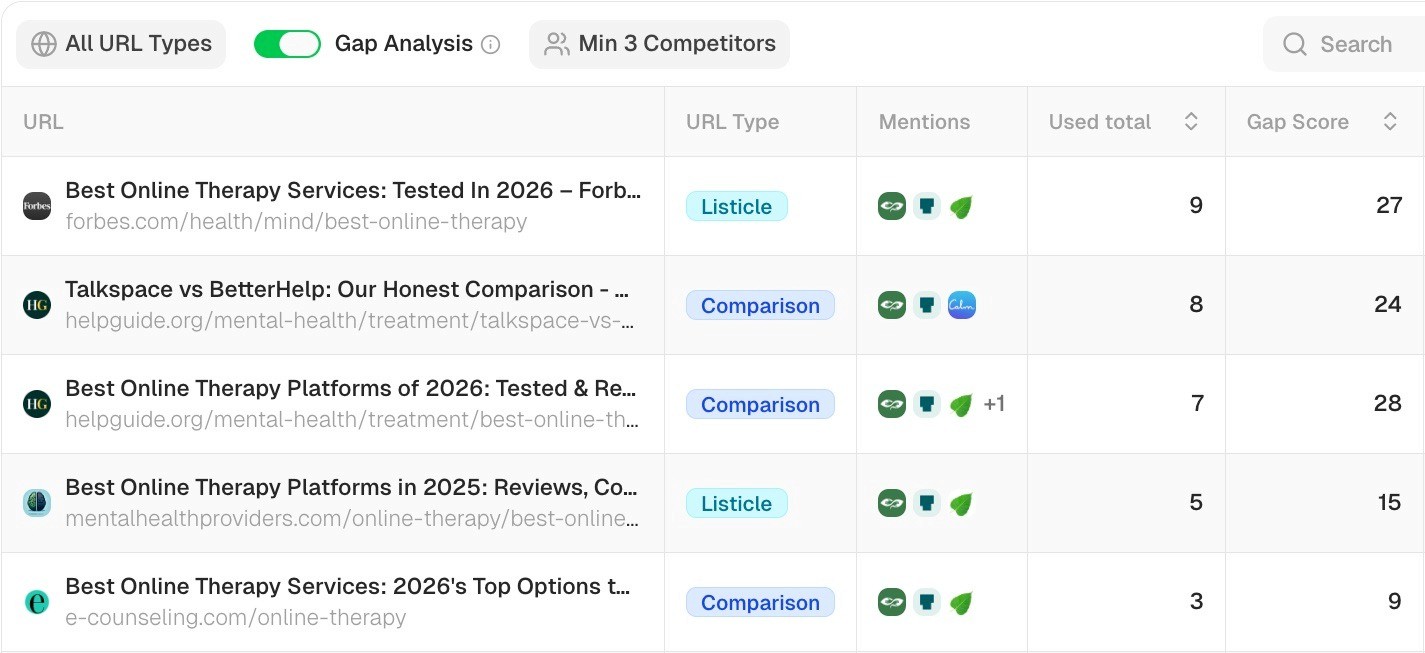Click the Gap Analysis info icon
This screenshot has height=653, width=1425.
[490, 44]
